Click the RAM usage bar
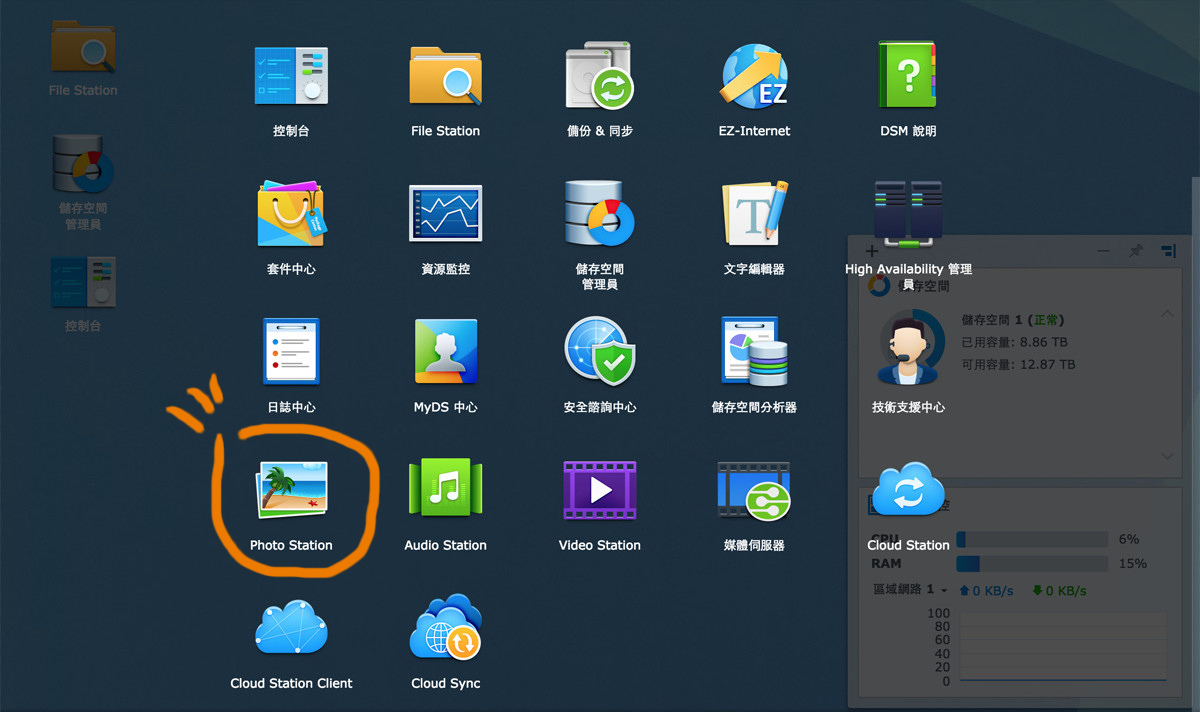This screenshot has width=1200, height=712. [x=1032, y=564]
